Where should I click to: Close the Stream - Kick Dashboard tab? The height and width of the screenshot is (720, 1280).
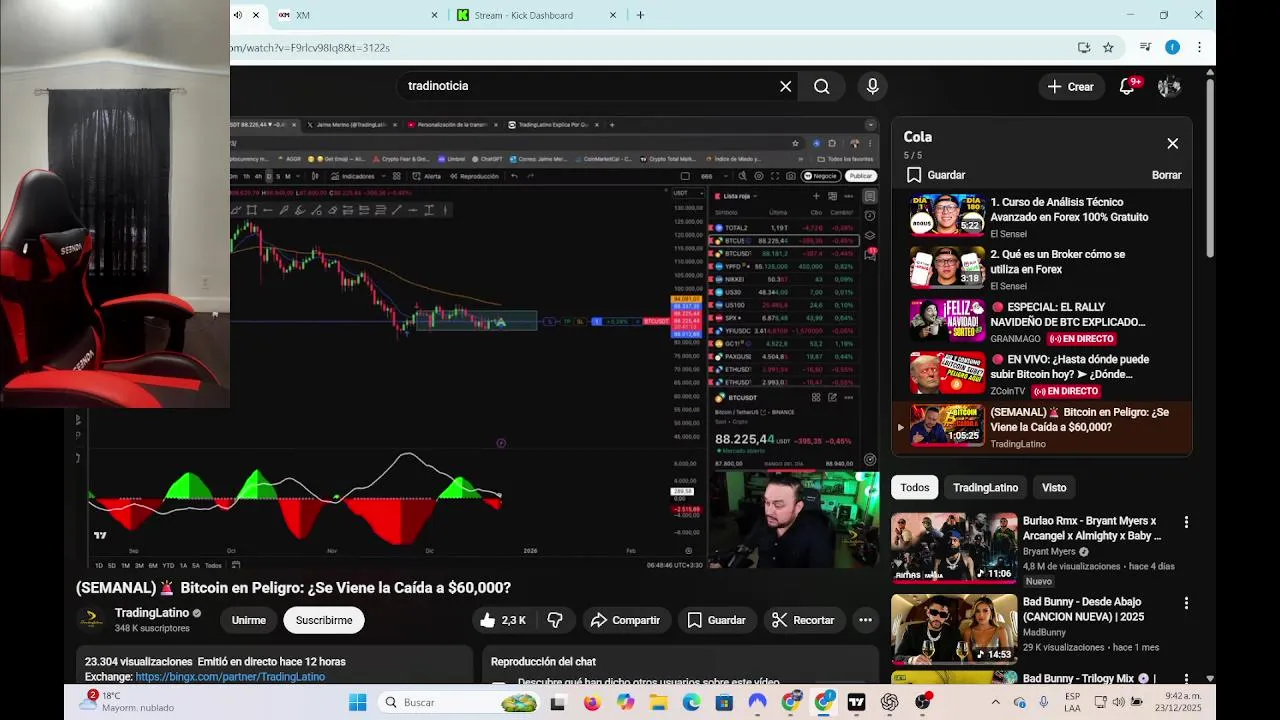coord(613,15)
